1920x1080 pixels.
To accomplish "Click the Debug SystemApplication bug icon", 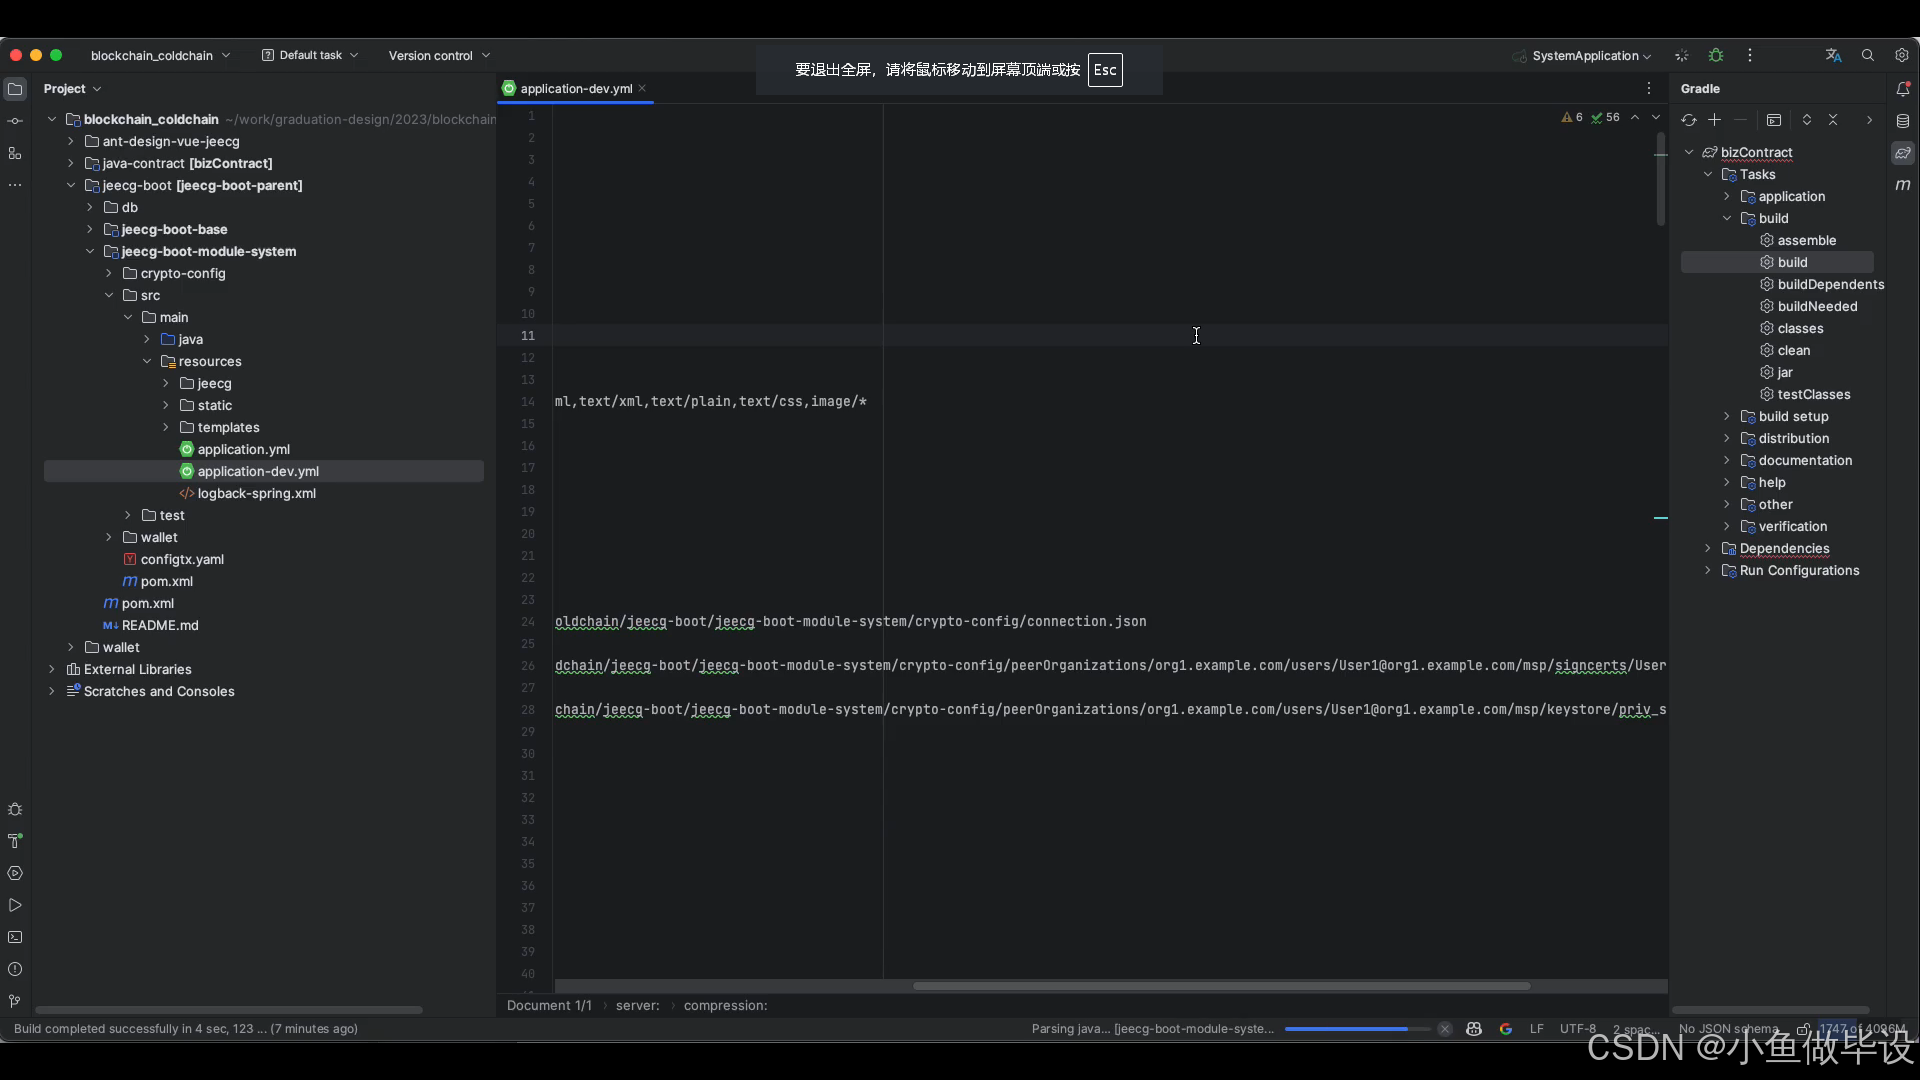I will (1716, 56).
